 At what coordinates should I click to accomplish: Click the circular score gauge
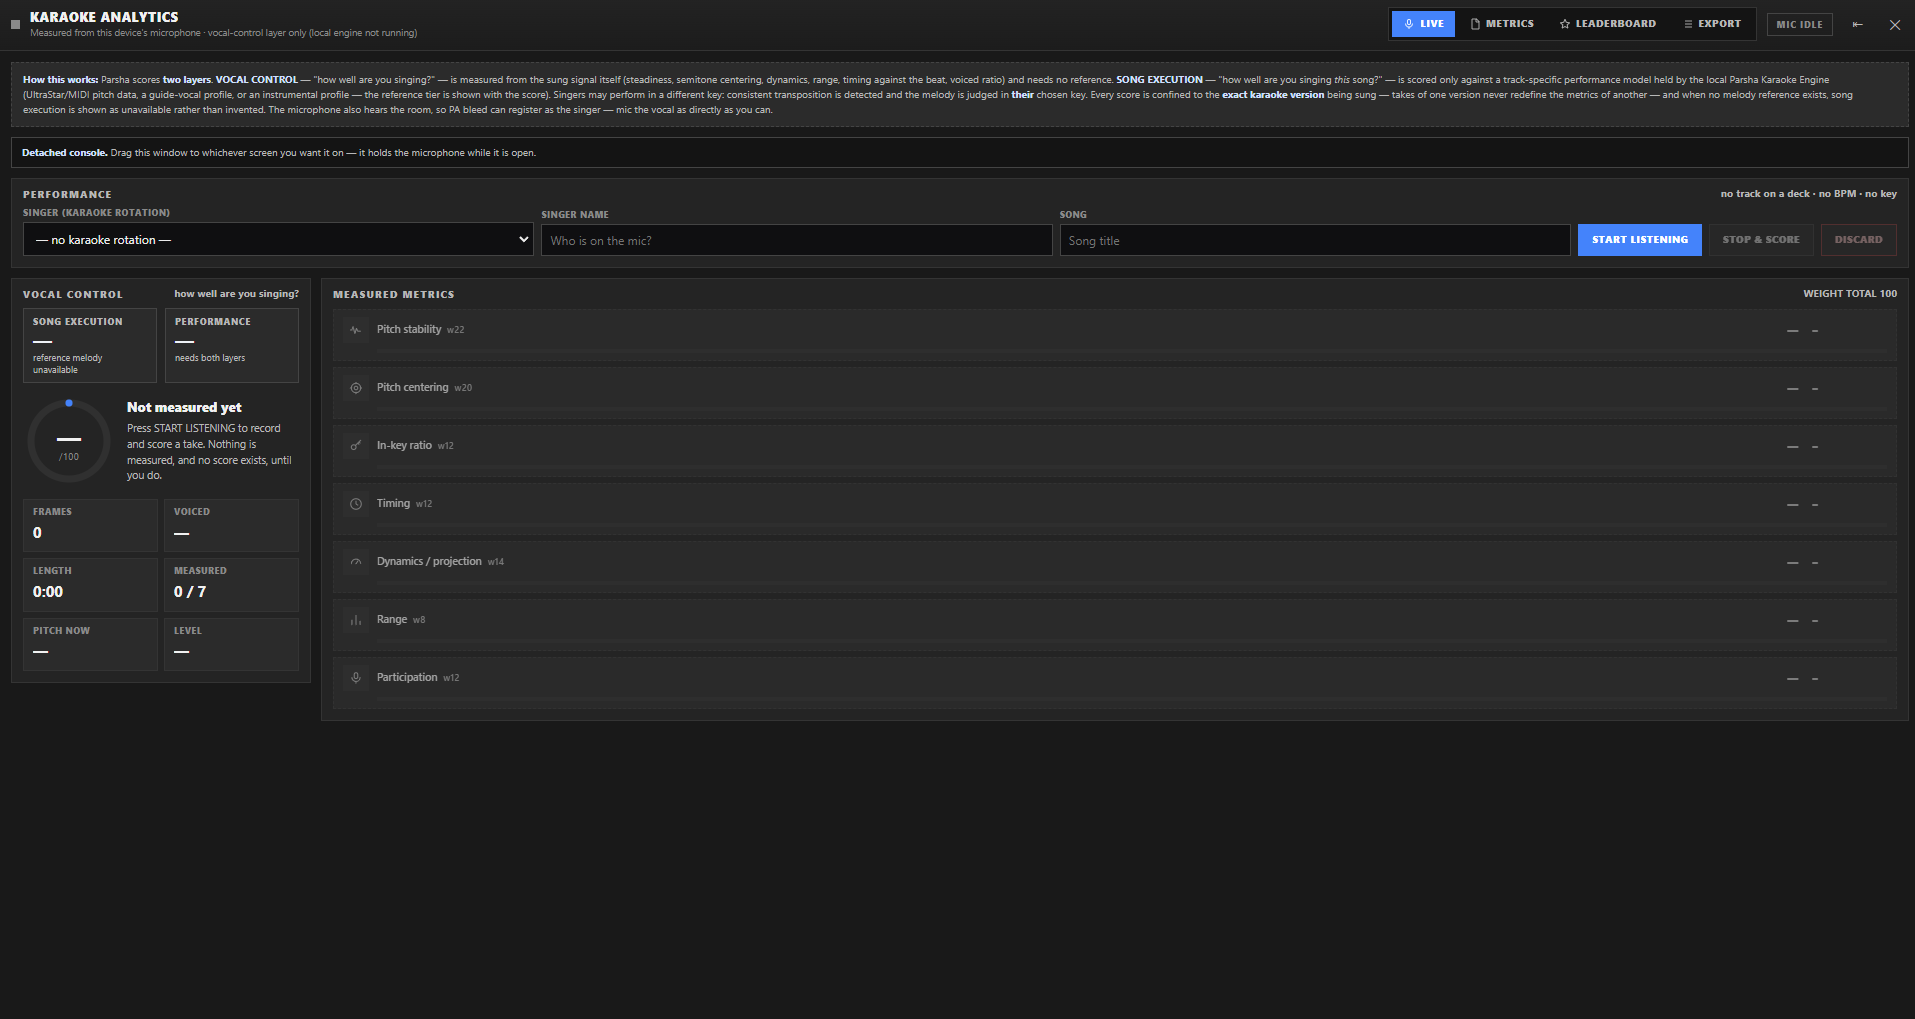69,441
